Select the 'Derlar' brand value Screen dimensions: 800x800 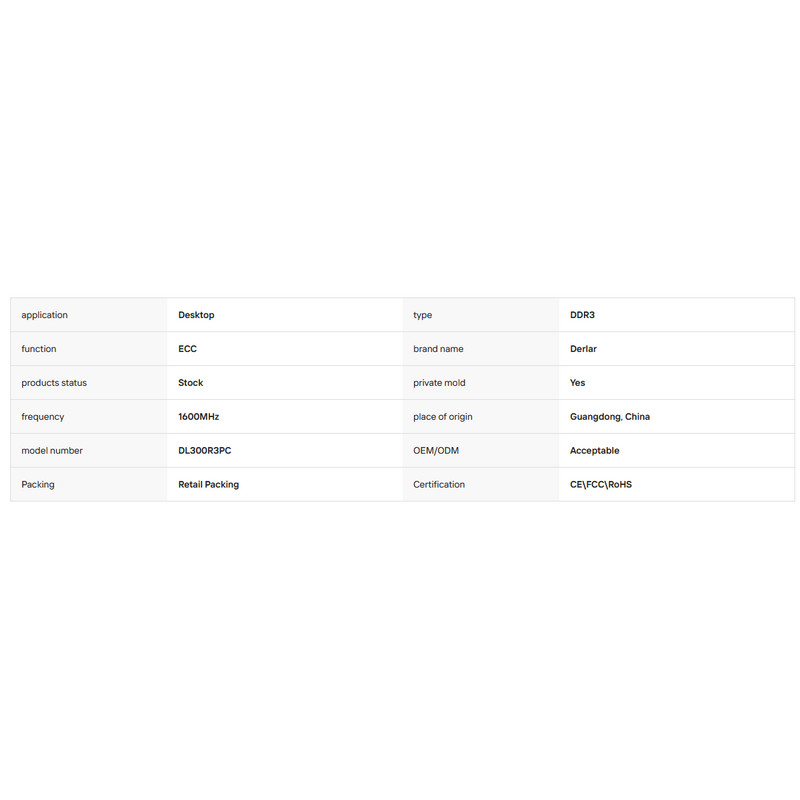(583, 349)
